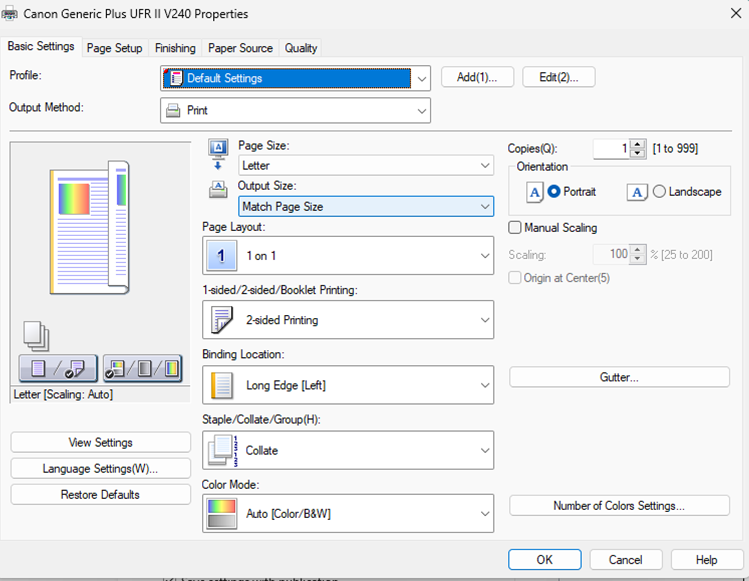Open Language Settings(W)...
749x581 pixels.
100,469
